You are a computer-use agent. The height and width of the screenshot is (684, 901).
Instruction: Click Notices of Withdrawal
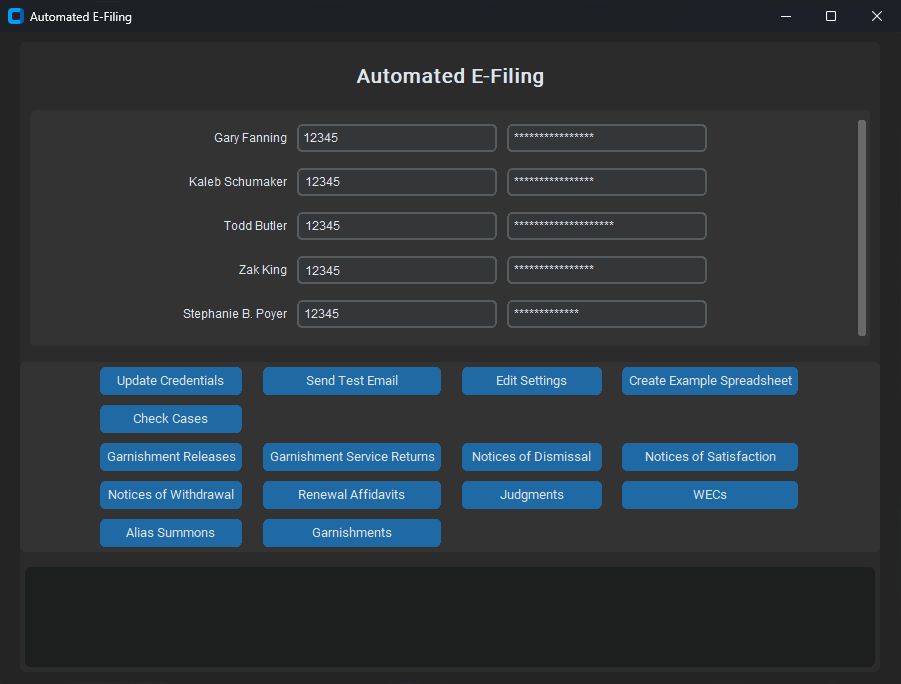pos(170,495)
